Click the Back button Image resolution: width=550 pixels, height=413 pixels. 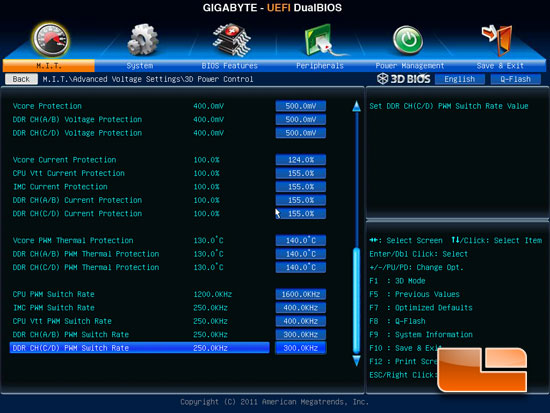[21, 79]
